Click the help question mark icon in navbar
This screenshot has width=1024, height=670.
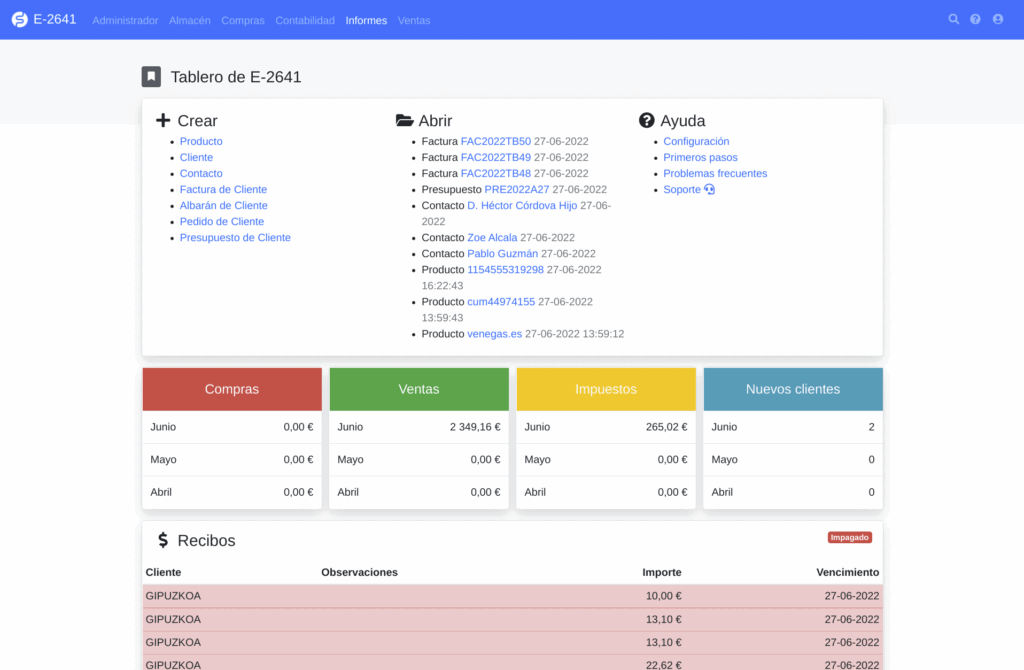(x=975, y=20)
